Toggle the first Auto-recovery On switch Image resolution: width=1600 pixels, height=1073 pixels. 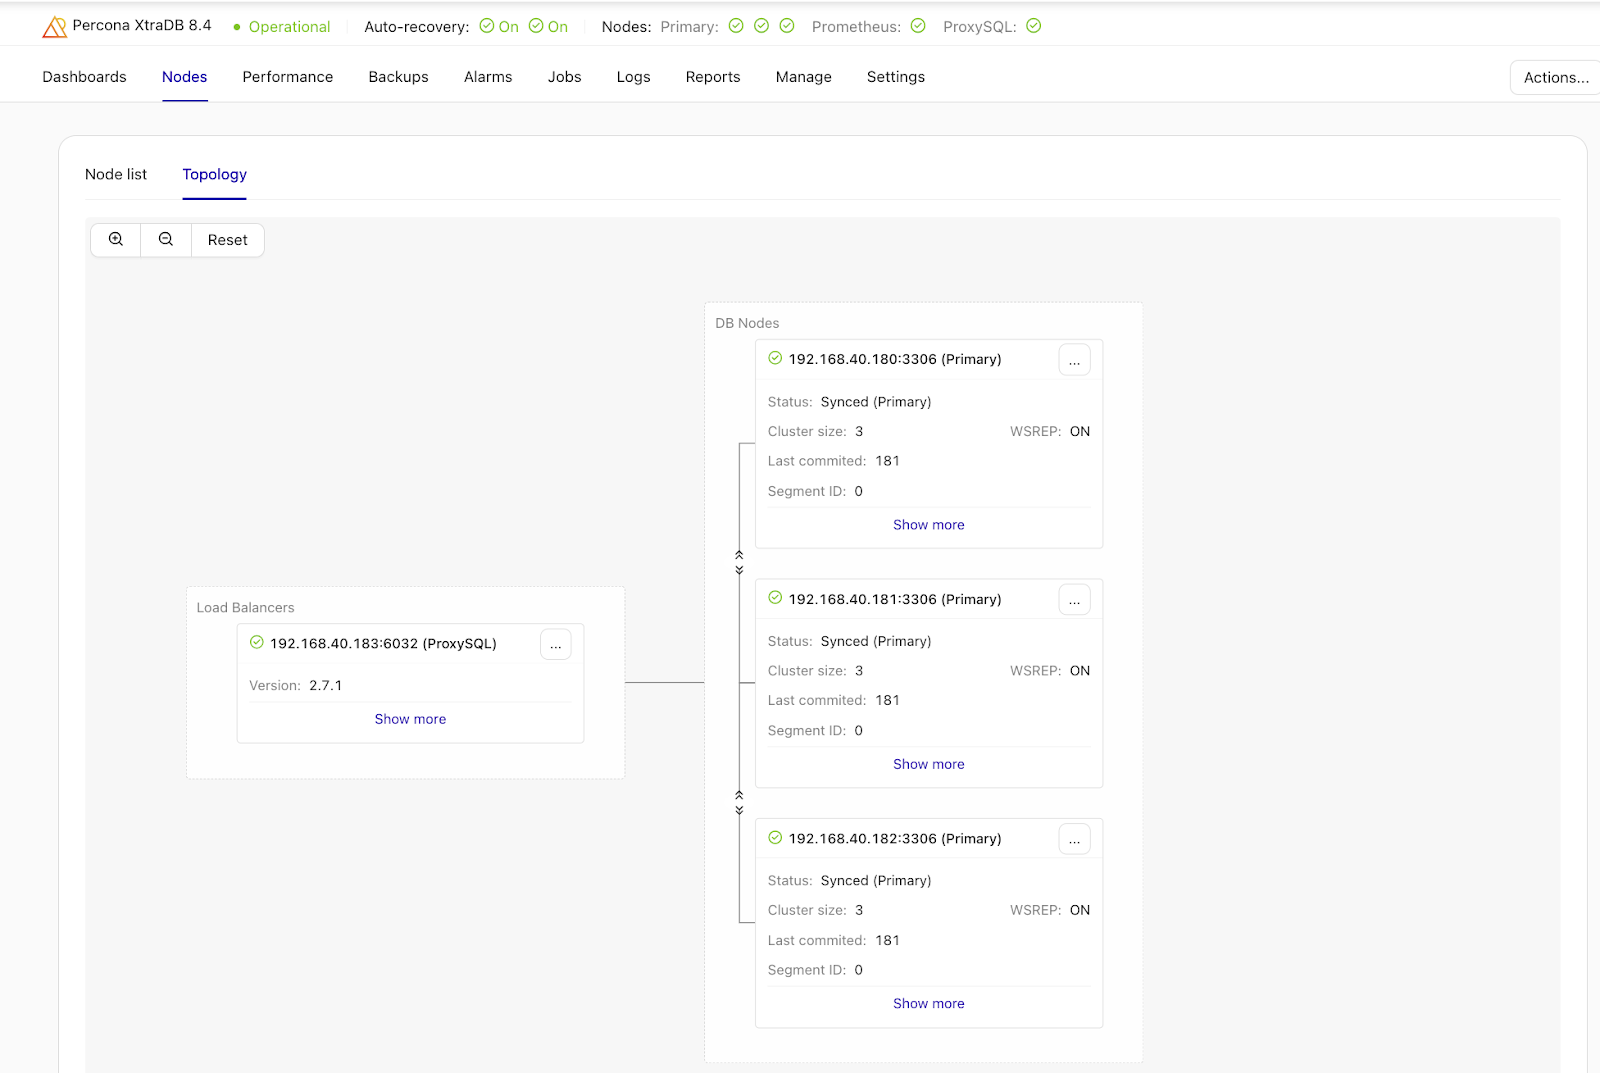487,26
